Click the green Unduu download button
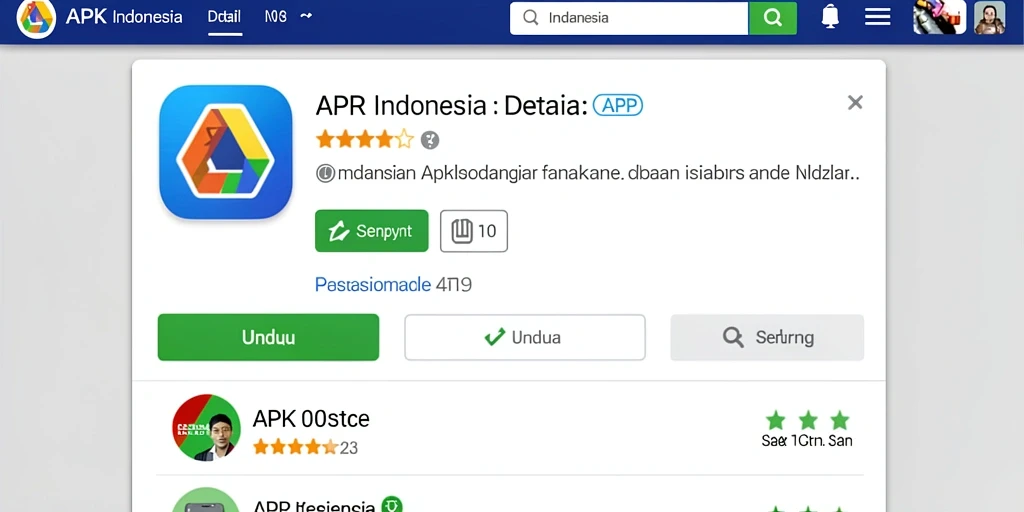 [x=268, y=337]
